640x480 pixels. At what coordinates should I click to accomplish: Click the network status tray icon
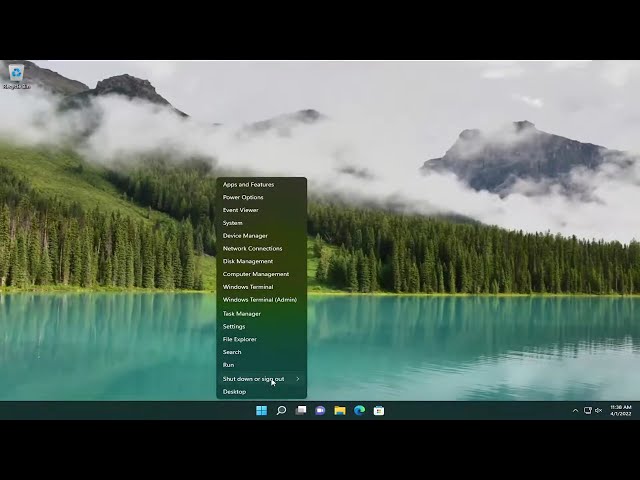pos(587,411)
